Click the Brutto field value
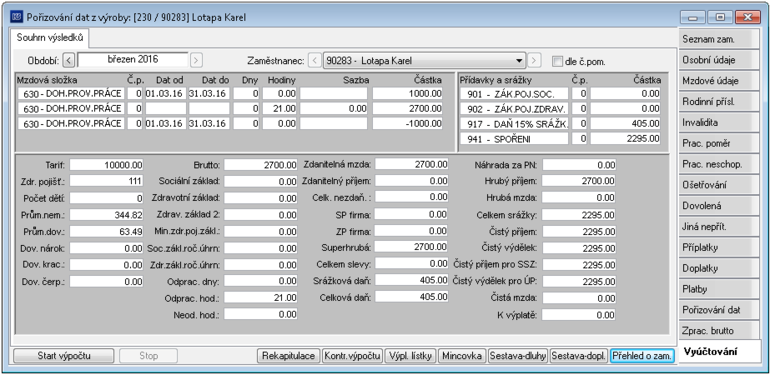Image resolution: width=770 pixels, height=375 pixels. coord(261,165)
